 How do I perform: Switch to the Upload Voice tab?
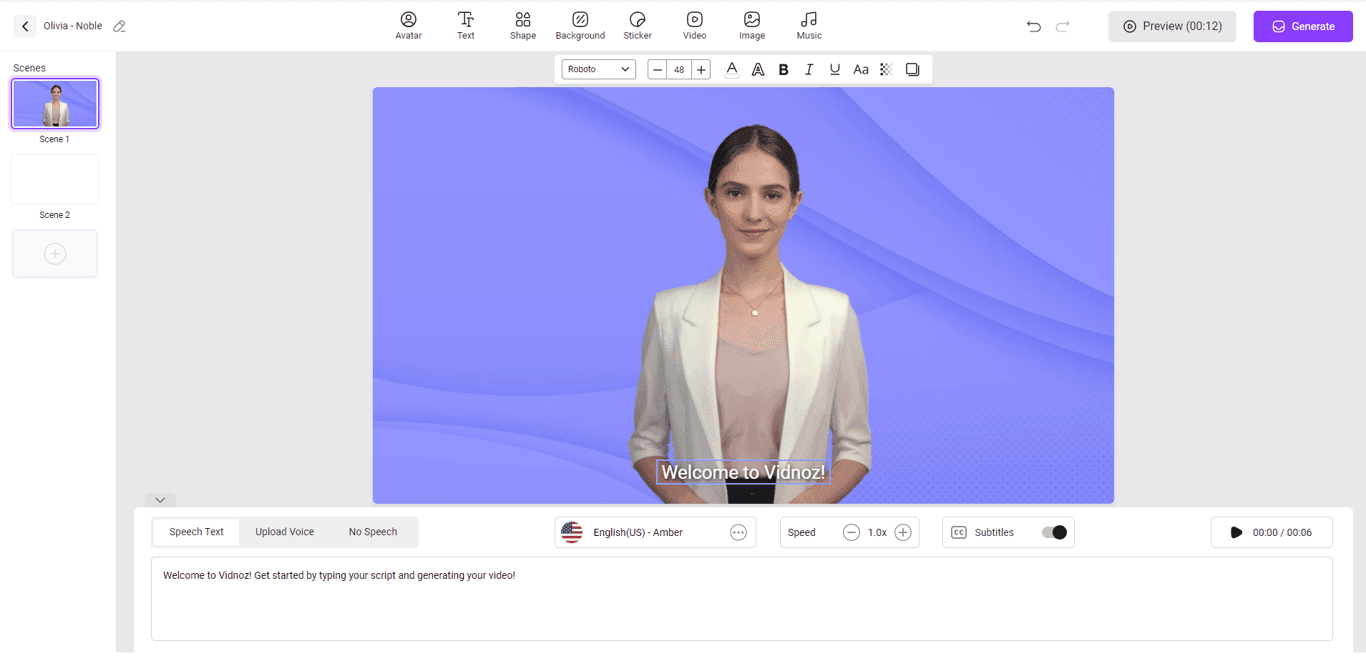click(285, 532)
